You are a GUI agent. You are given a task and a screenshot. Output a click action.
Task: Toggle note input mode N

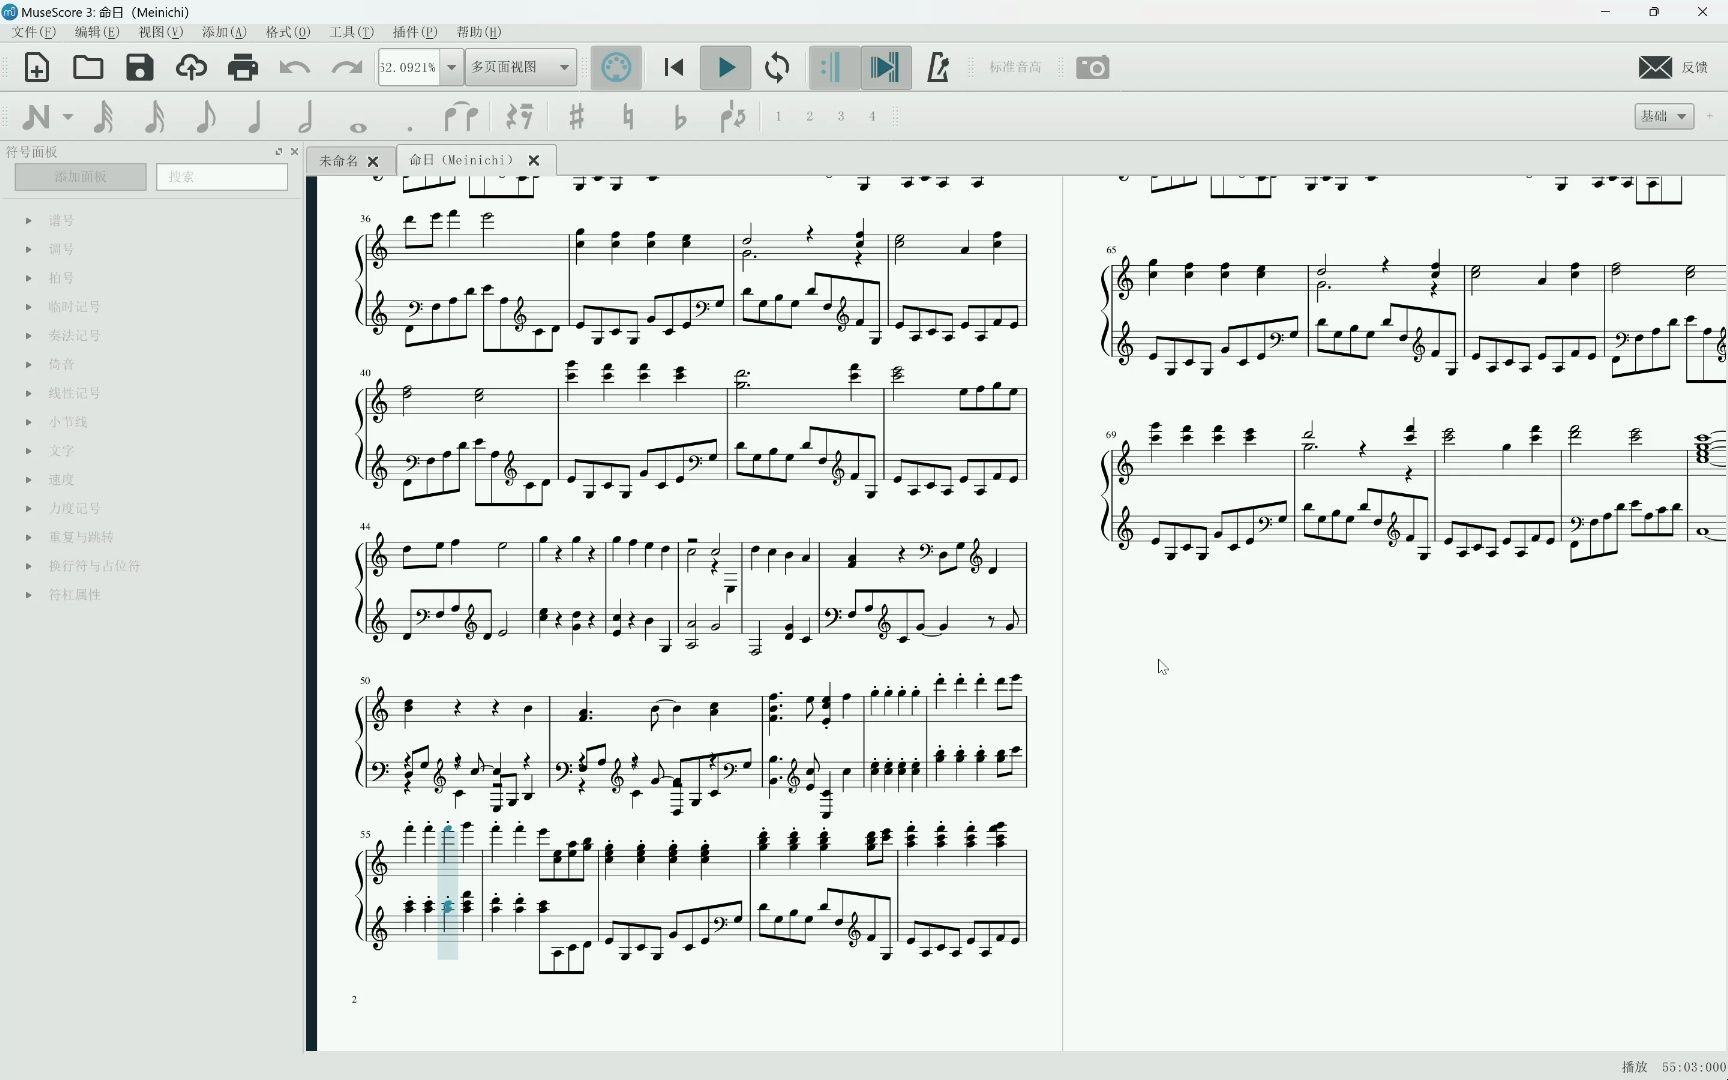tap(36, 117)
